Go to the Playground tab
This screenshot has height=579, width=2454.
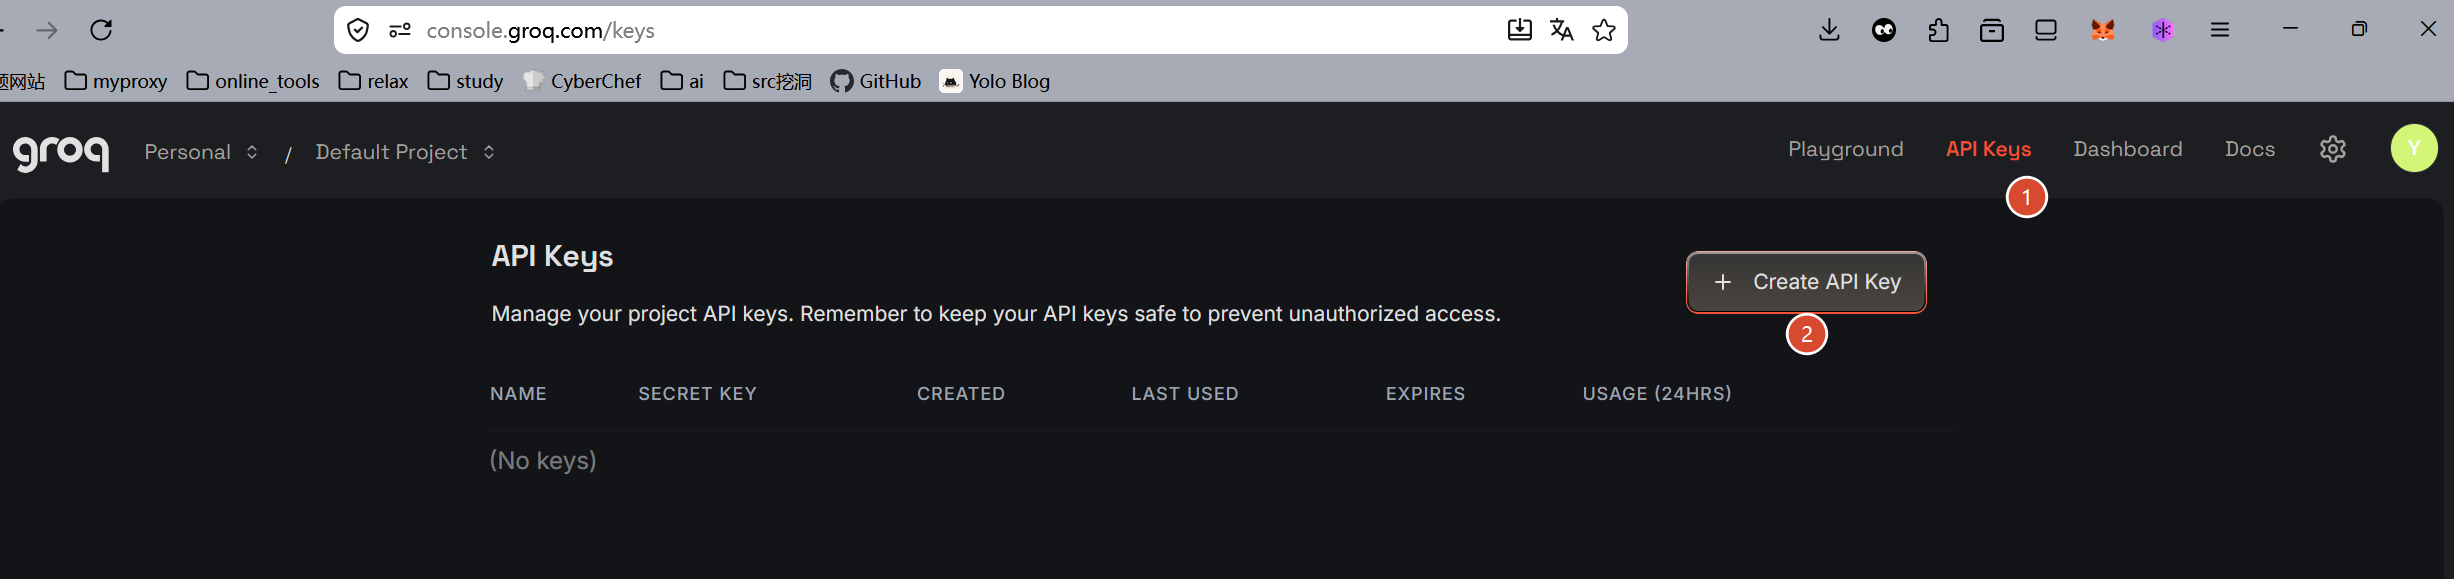click(x=1845, y=149)
